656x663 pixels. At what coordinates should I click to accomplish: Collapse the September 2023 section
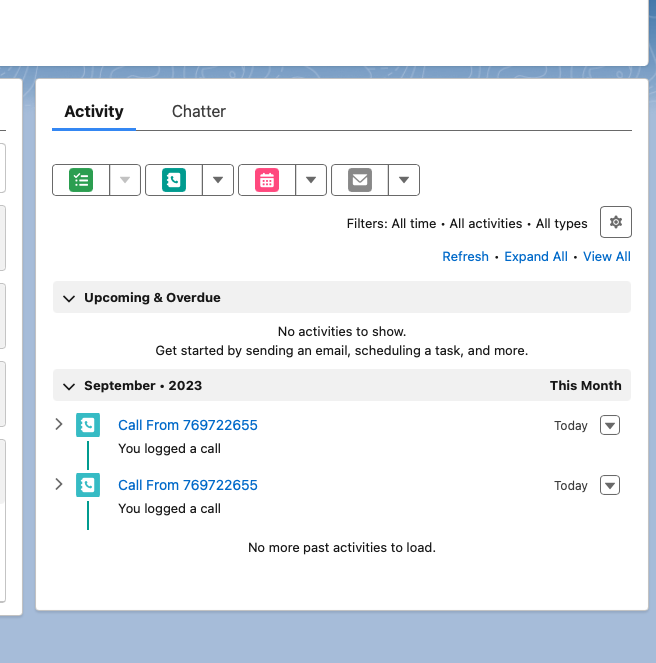point(69,386)
